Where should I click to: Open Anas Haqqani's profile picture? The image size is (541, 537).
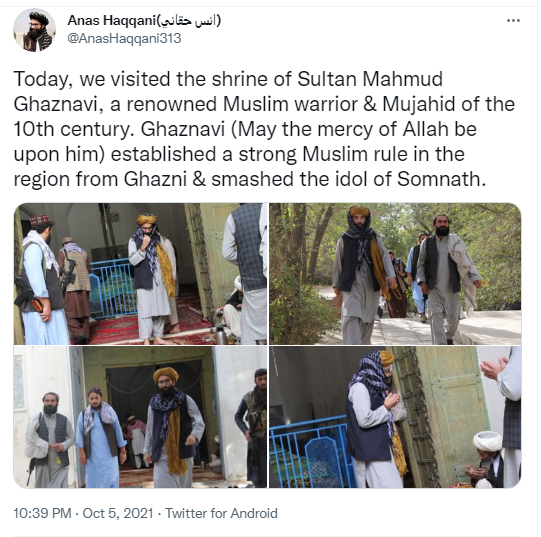[35, 30]
